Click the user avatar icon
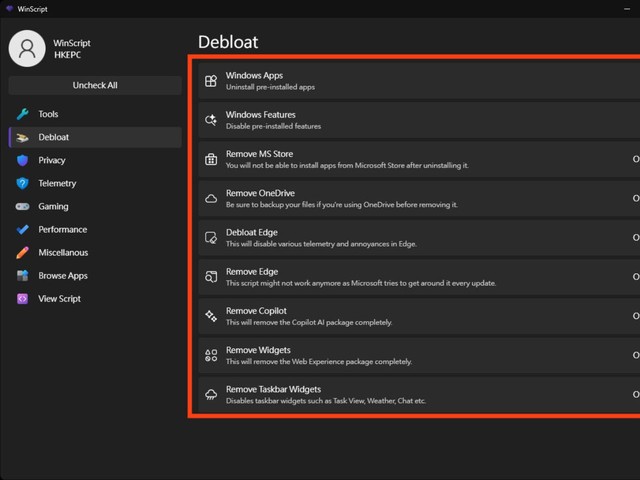The image size is (640, 480). click(27, 48)
